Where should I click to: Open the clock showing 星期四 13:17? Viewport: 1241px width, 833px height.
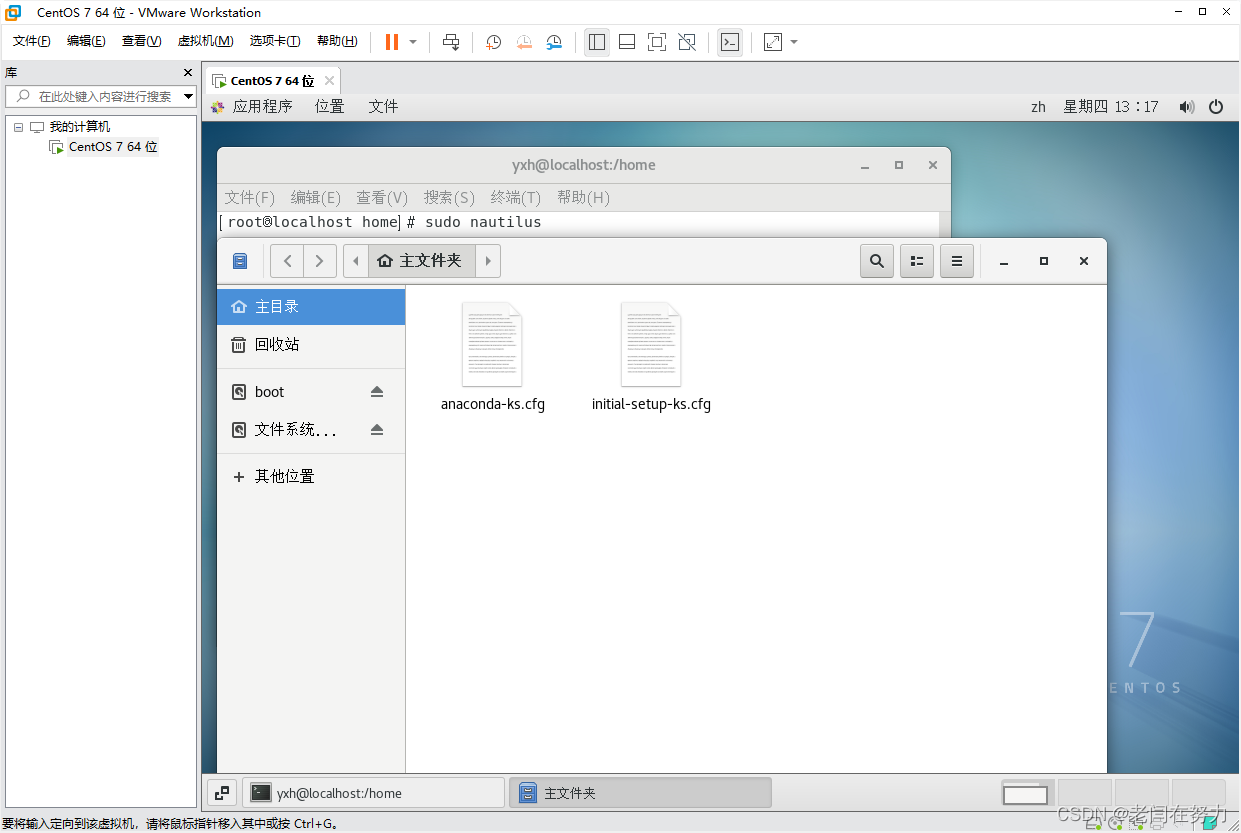(x=1110, y=107)
